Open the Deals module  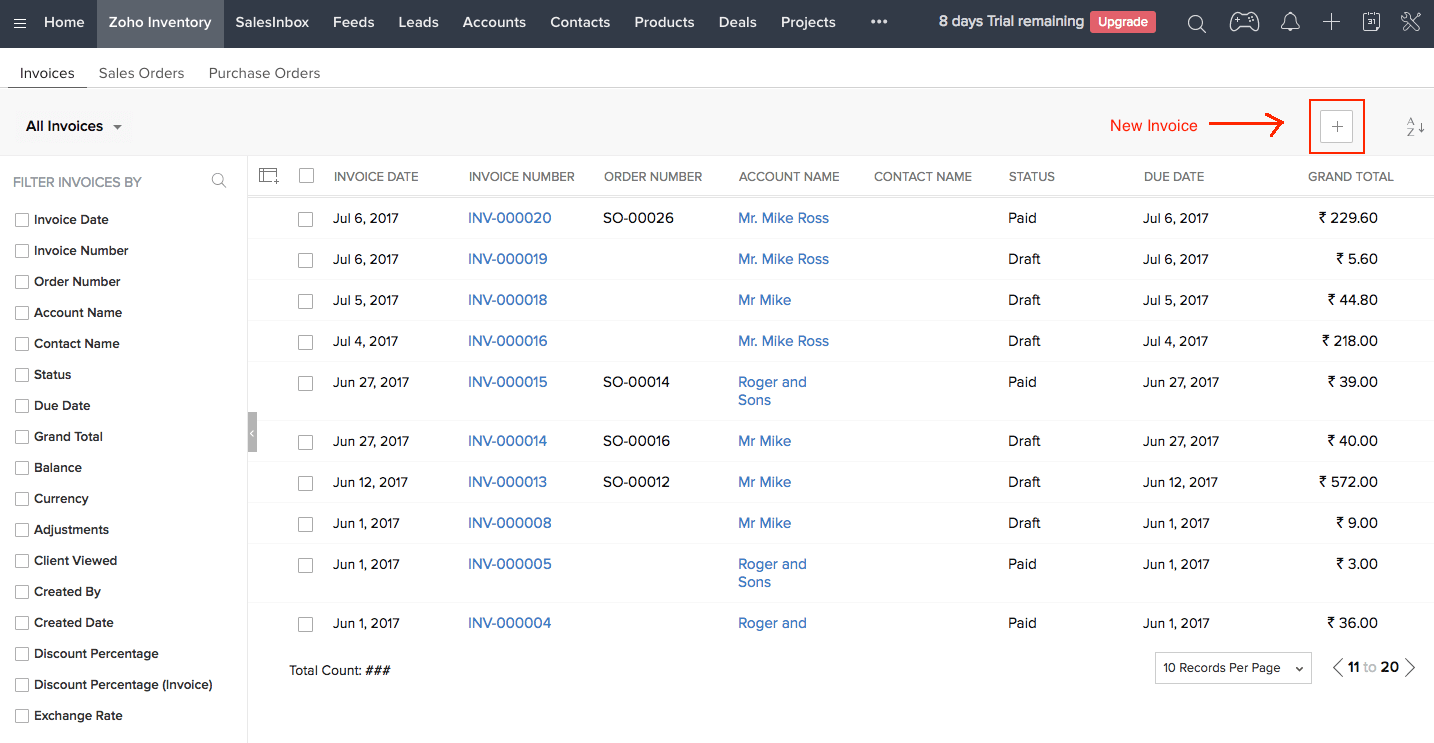737,22
